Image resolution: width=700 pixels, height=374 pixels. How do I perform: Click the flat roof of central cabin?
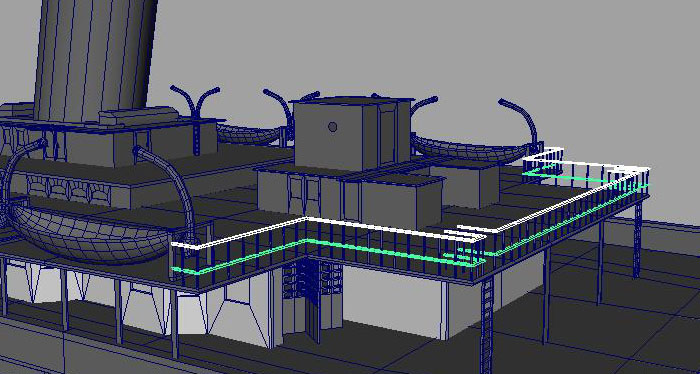pos(353,101)
